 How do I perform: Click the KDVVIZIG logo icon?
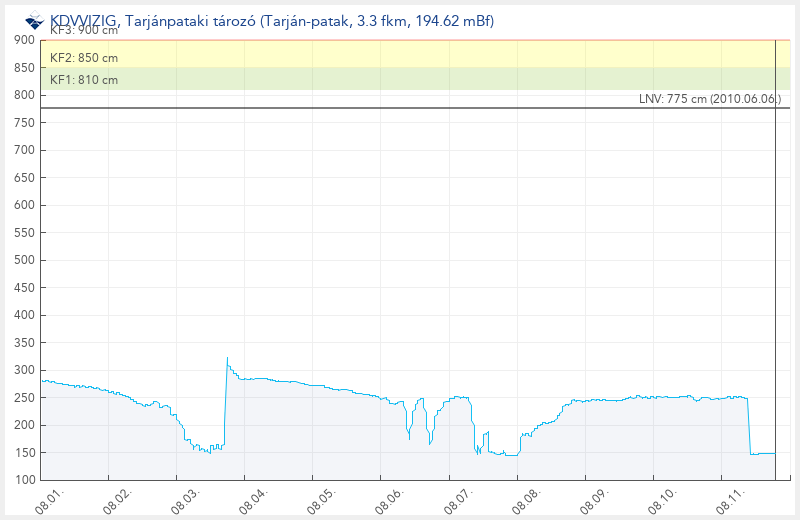(x=35, y=21)
